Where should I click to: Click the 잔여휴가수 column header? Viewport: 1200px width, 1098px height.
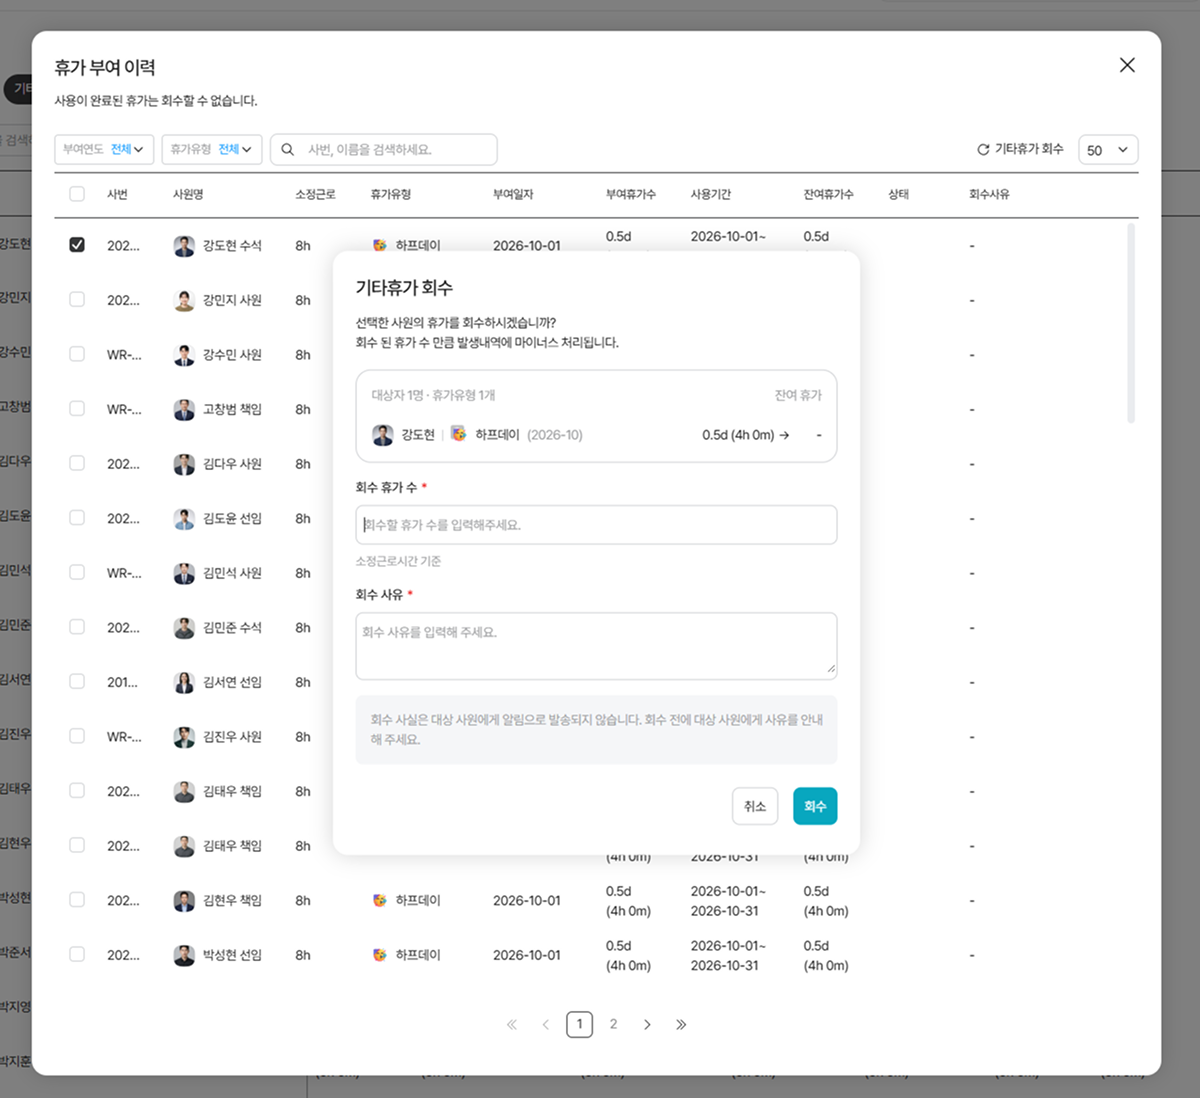point(828,194)
